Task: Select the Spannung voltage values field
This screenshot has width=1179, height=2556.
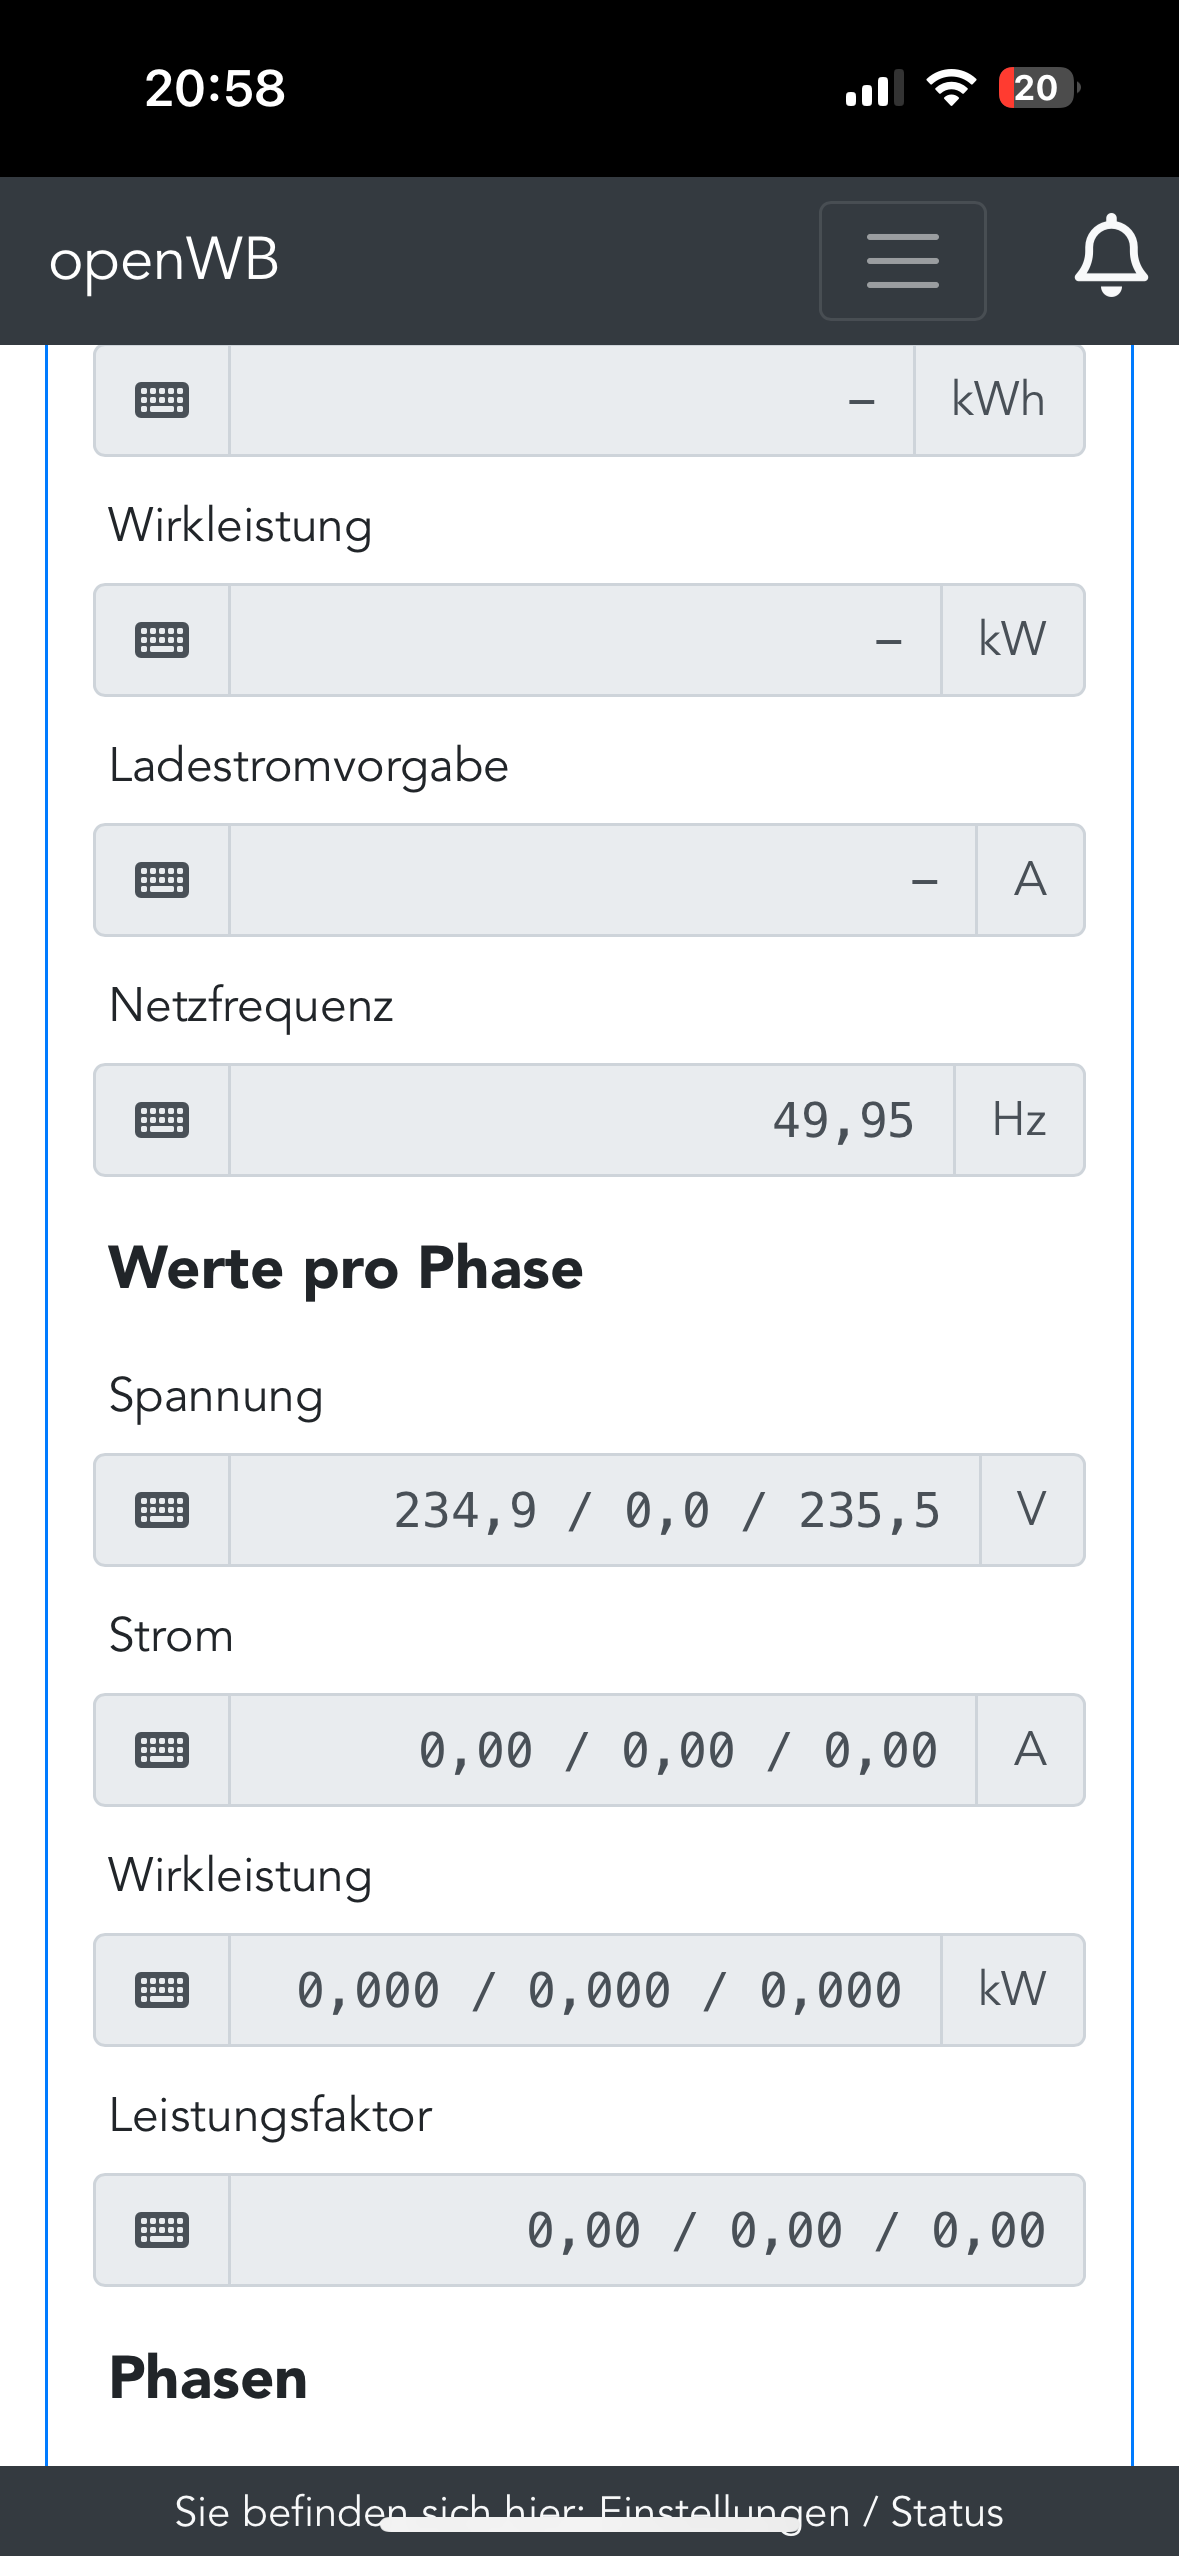Action: (x=604, y=1510)
